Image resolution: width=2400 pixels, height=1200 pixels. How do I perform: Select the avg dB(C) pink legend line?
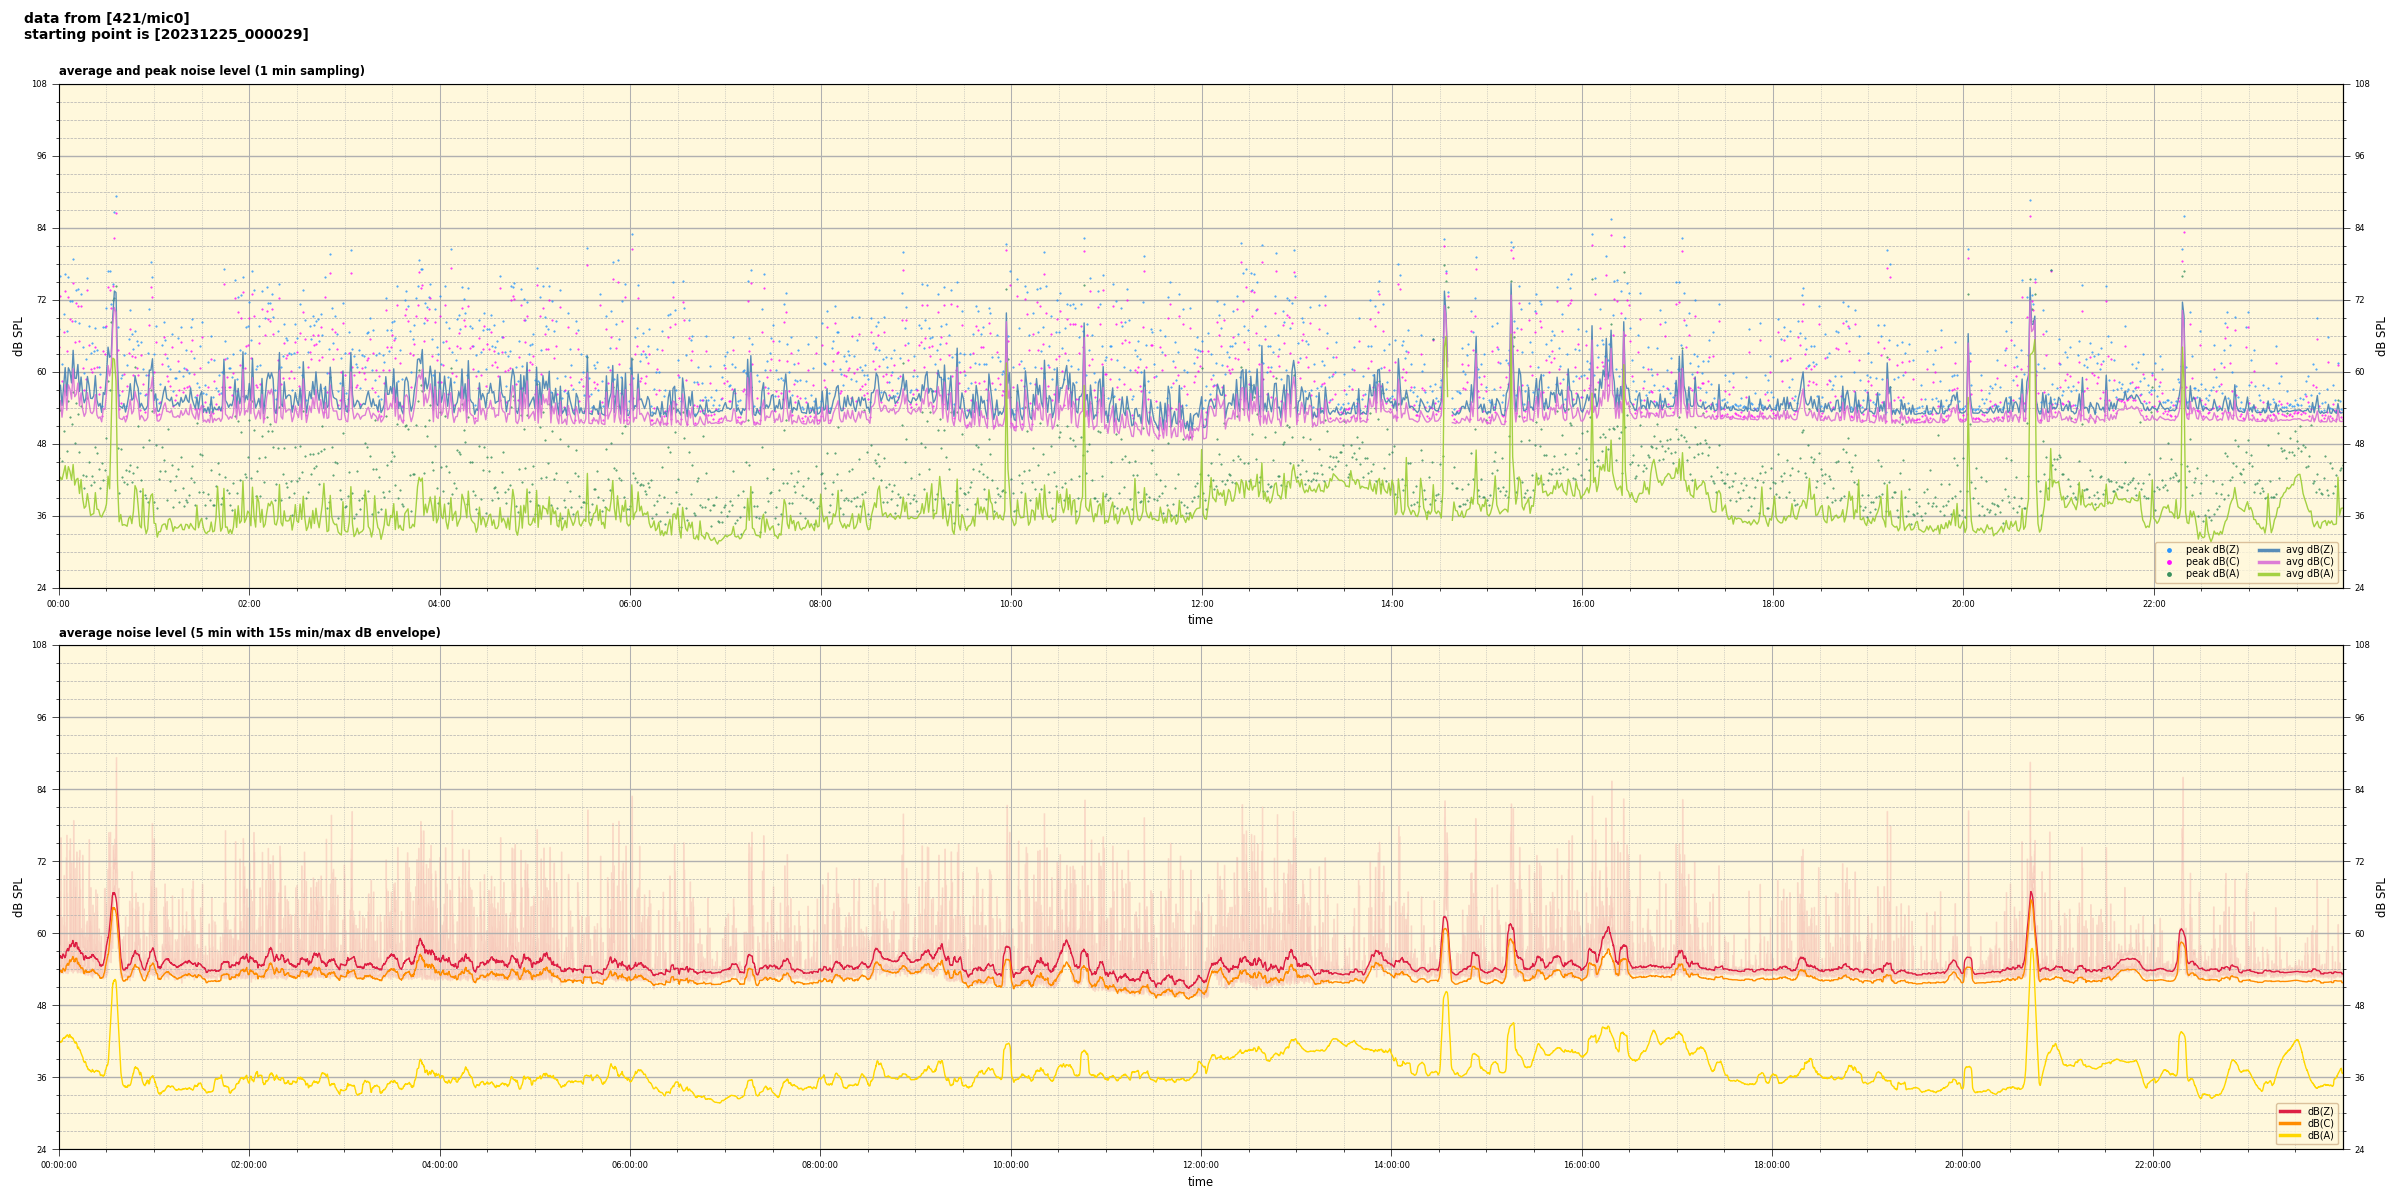point(2269,562)
